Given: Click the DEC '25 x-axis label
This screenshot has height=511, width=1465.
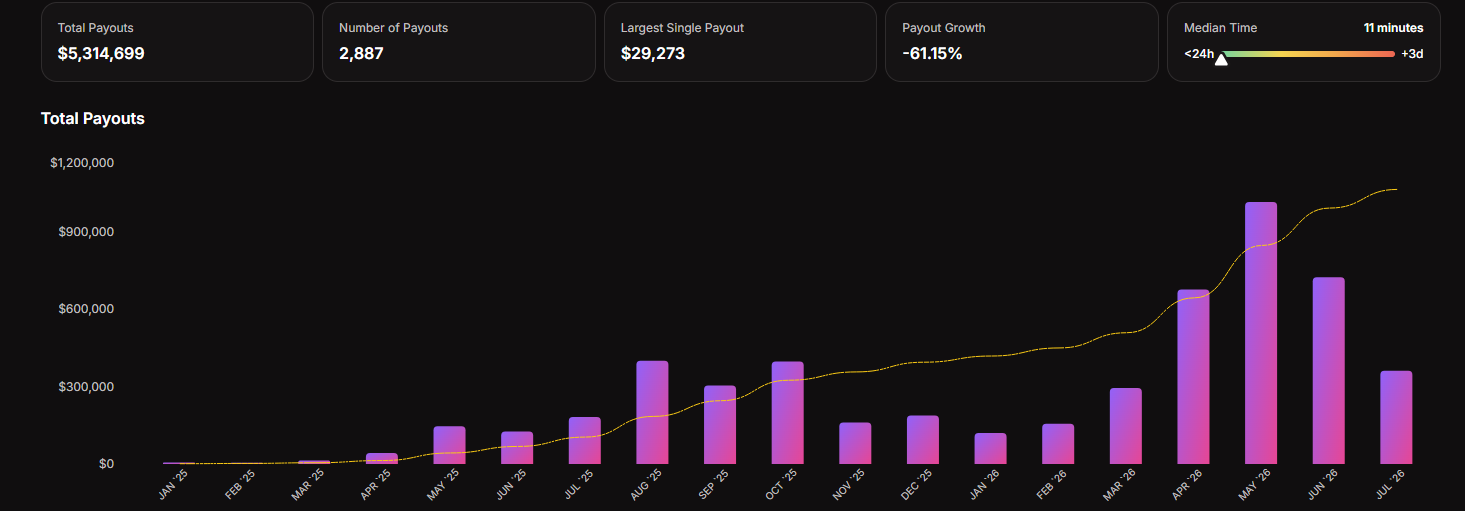Looking at the screenshot, I should 916,485.
